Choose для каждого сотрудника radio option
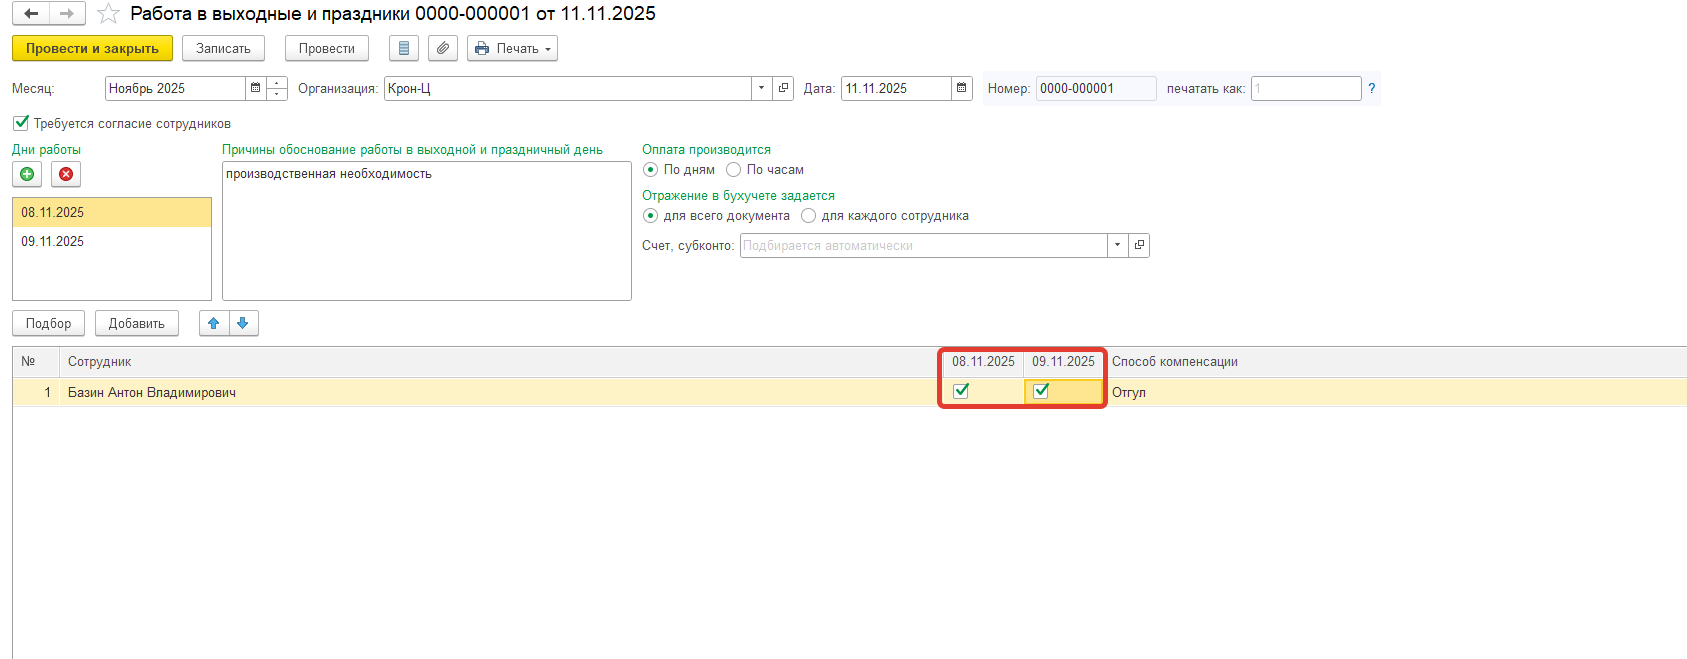Image resolution: width=1687 pixels, height=659 pixels. 809,216
